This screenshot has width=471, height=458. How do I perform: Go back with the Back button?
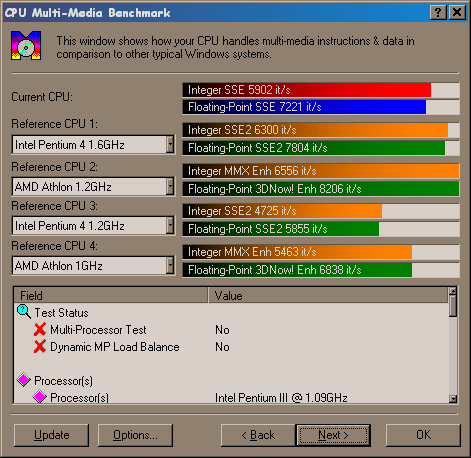click(x=258, y=435)
